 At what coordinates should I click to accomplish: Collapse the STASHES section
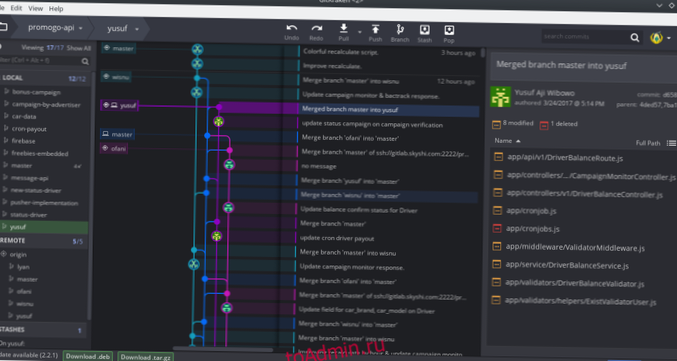(x=12, y=329)
